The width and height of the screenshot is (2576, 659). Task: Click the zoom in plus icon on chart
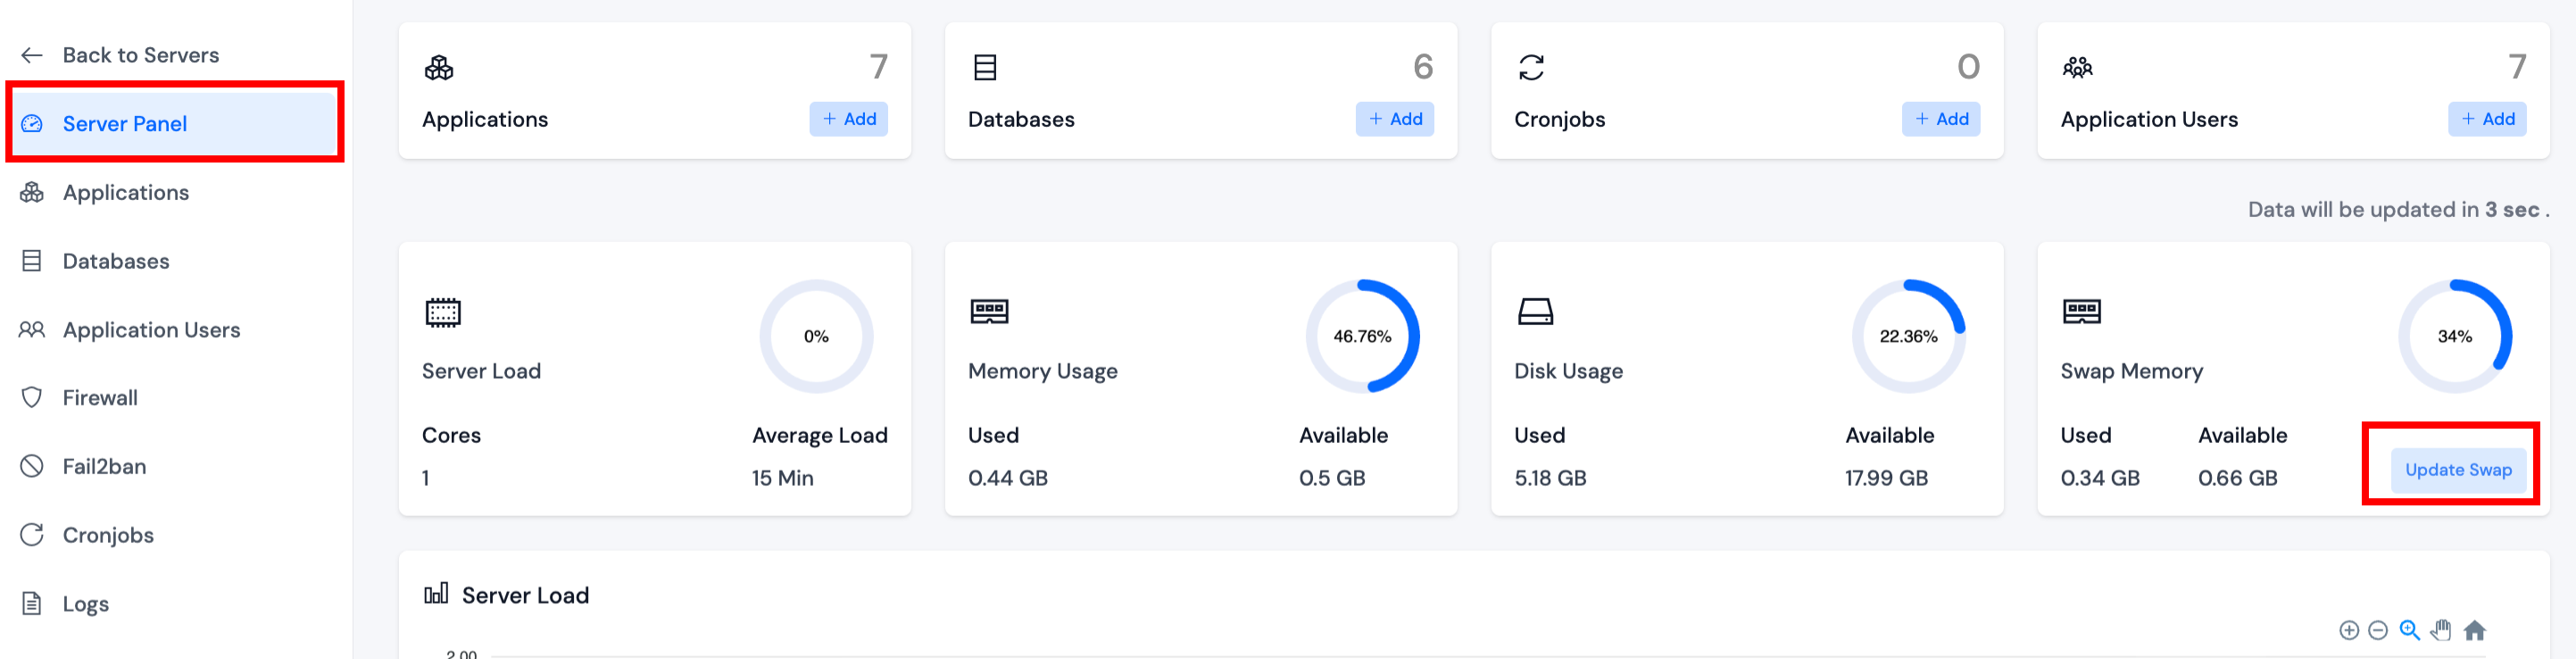[x=2348, y=630]
